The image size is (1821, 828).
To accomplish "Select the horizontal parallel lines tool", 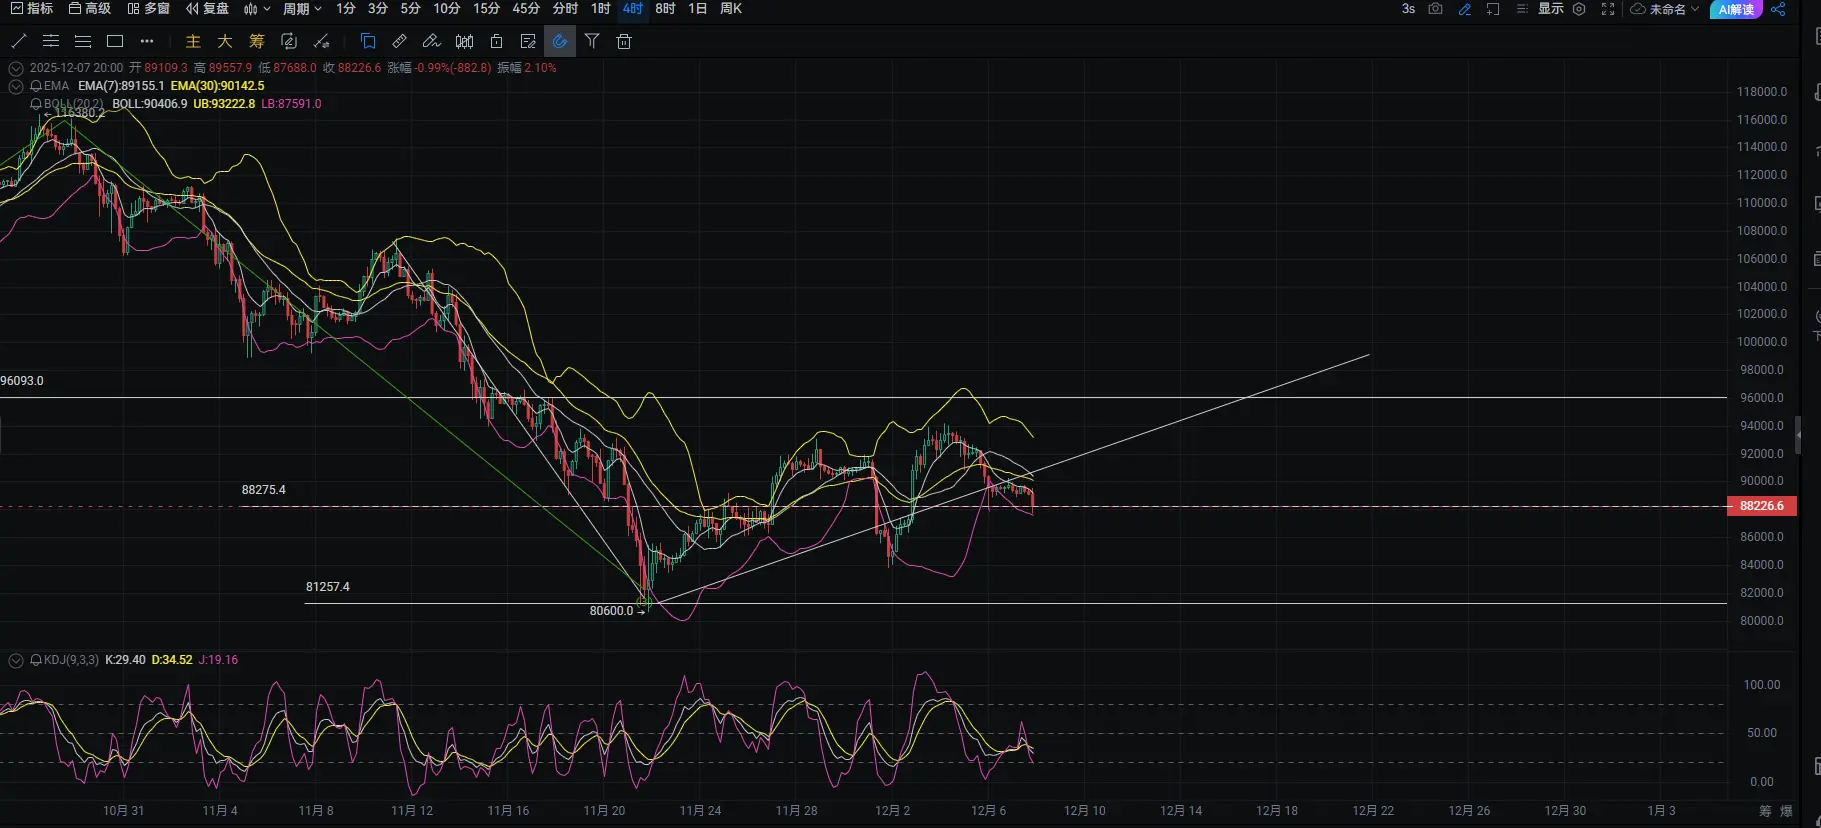I will (x=51, y=41).
